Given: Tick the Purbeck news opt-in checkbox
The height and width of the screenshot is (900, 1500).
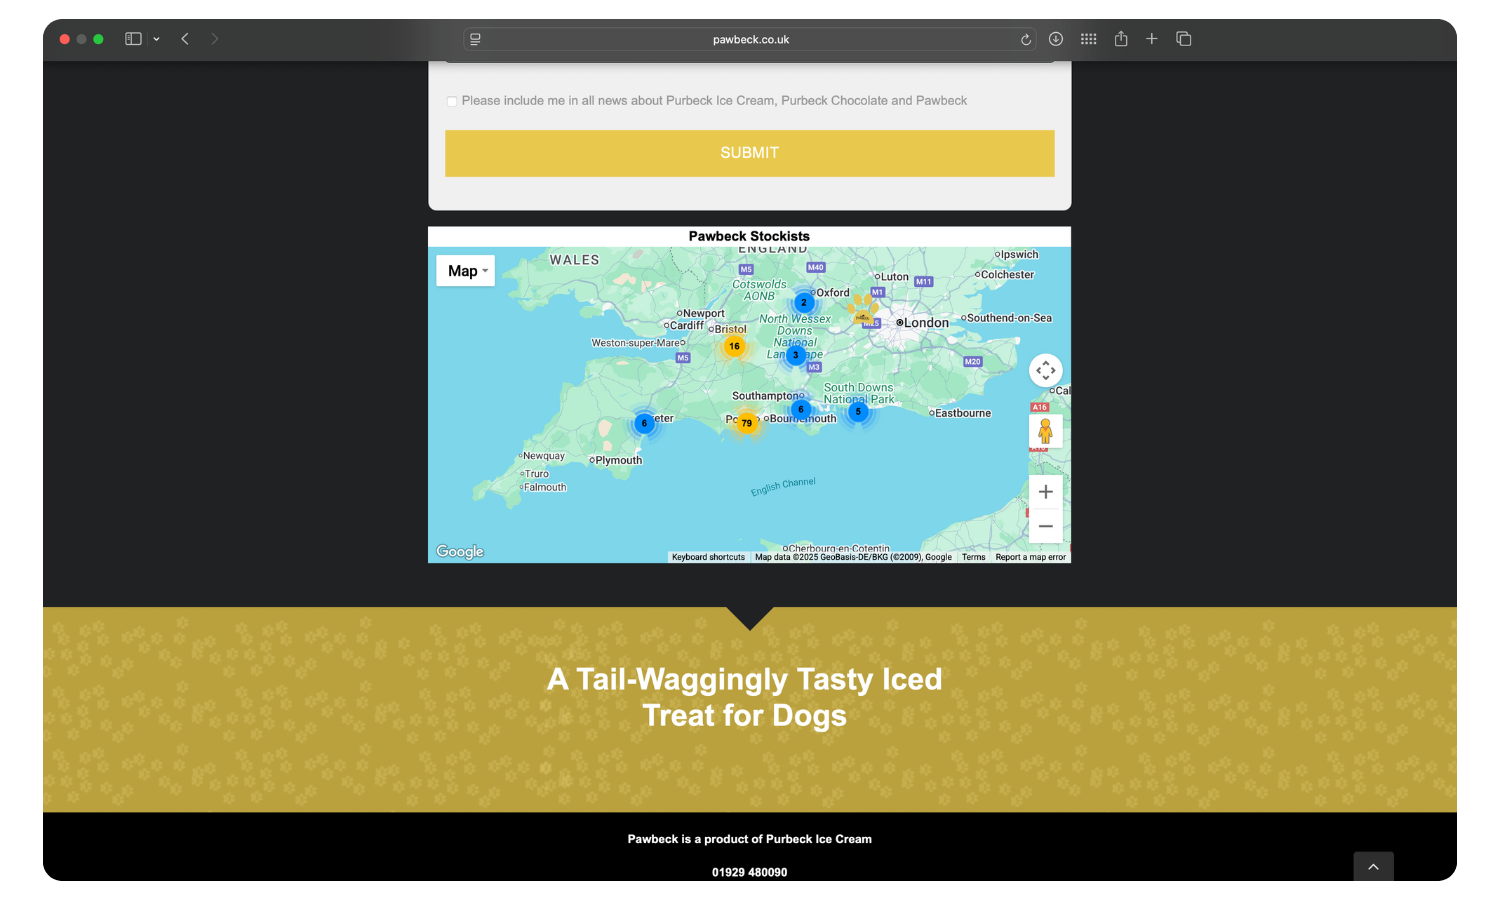Looking at the screenshot, I should click(x=452, y=101).
